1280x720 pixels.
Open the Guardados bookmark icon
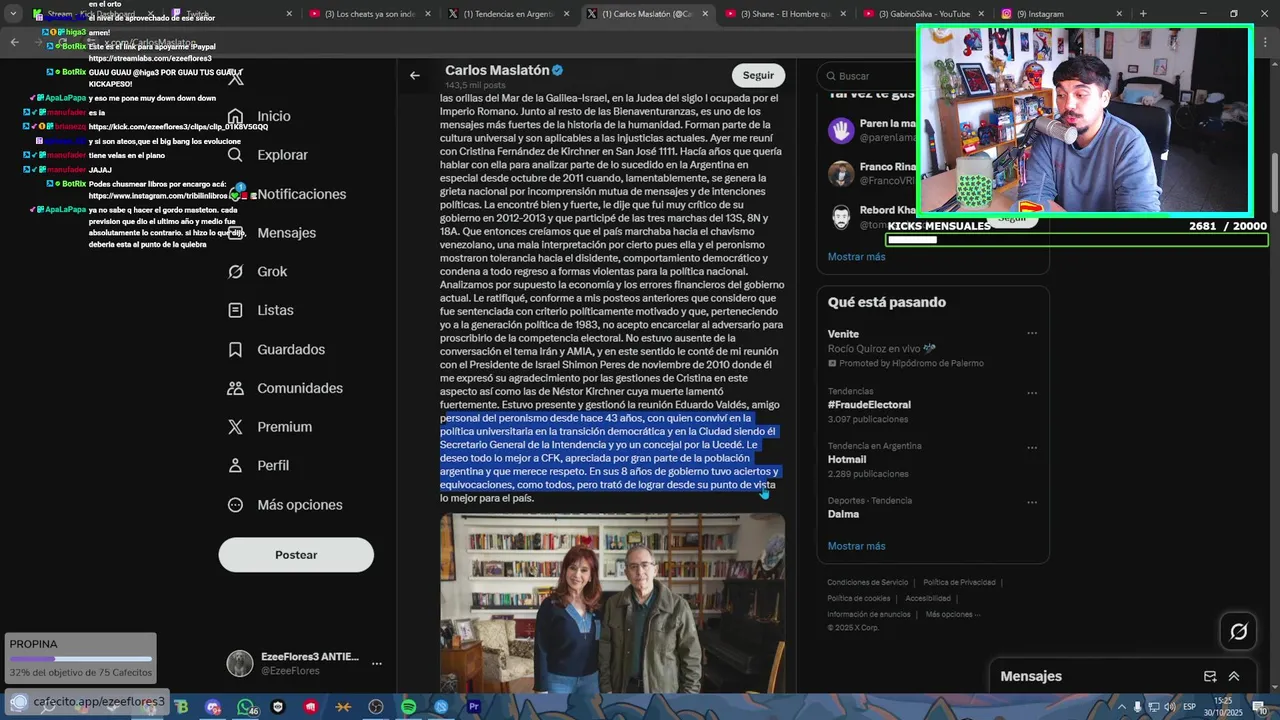[x=235, y=350]
